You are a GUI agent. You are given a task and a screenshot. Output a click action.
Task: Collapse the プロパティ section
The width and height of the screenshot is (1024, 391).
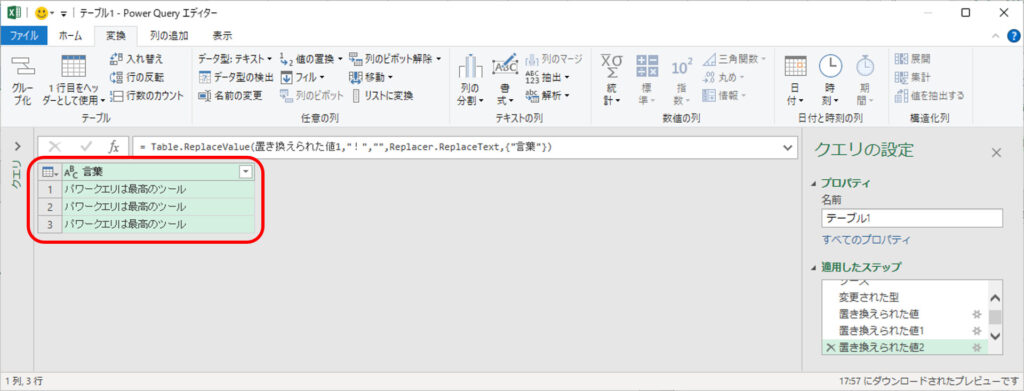coord(813,183)
